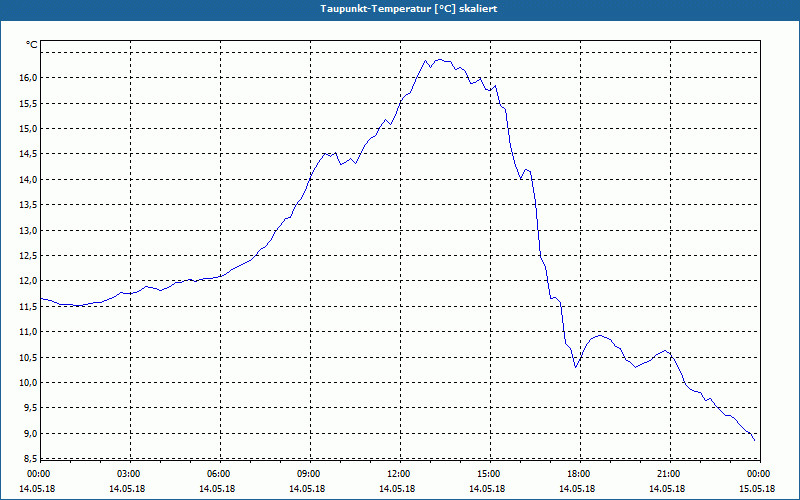Viewport: 800px width, 500px height.
Task: Select the 14.05.18 date under 18:00
Action: 578,489
